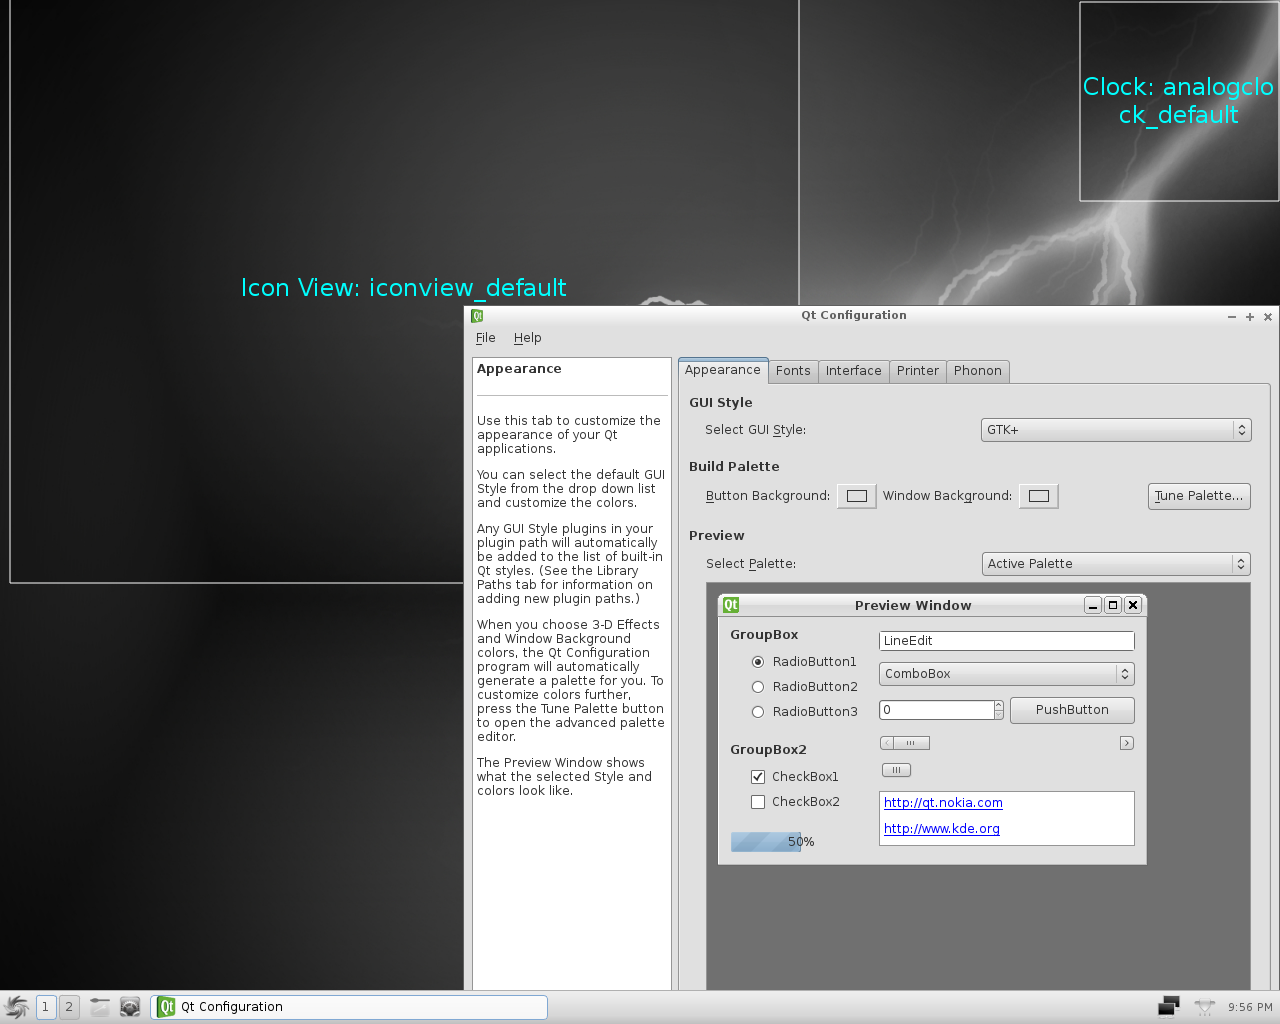
Task: Uncheck CheckBox1 in the preview
Action: click(758, 777)
